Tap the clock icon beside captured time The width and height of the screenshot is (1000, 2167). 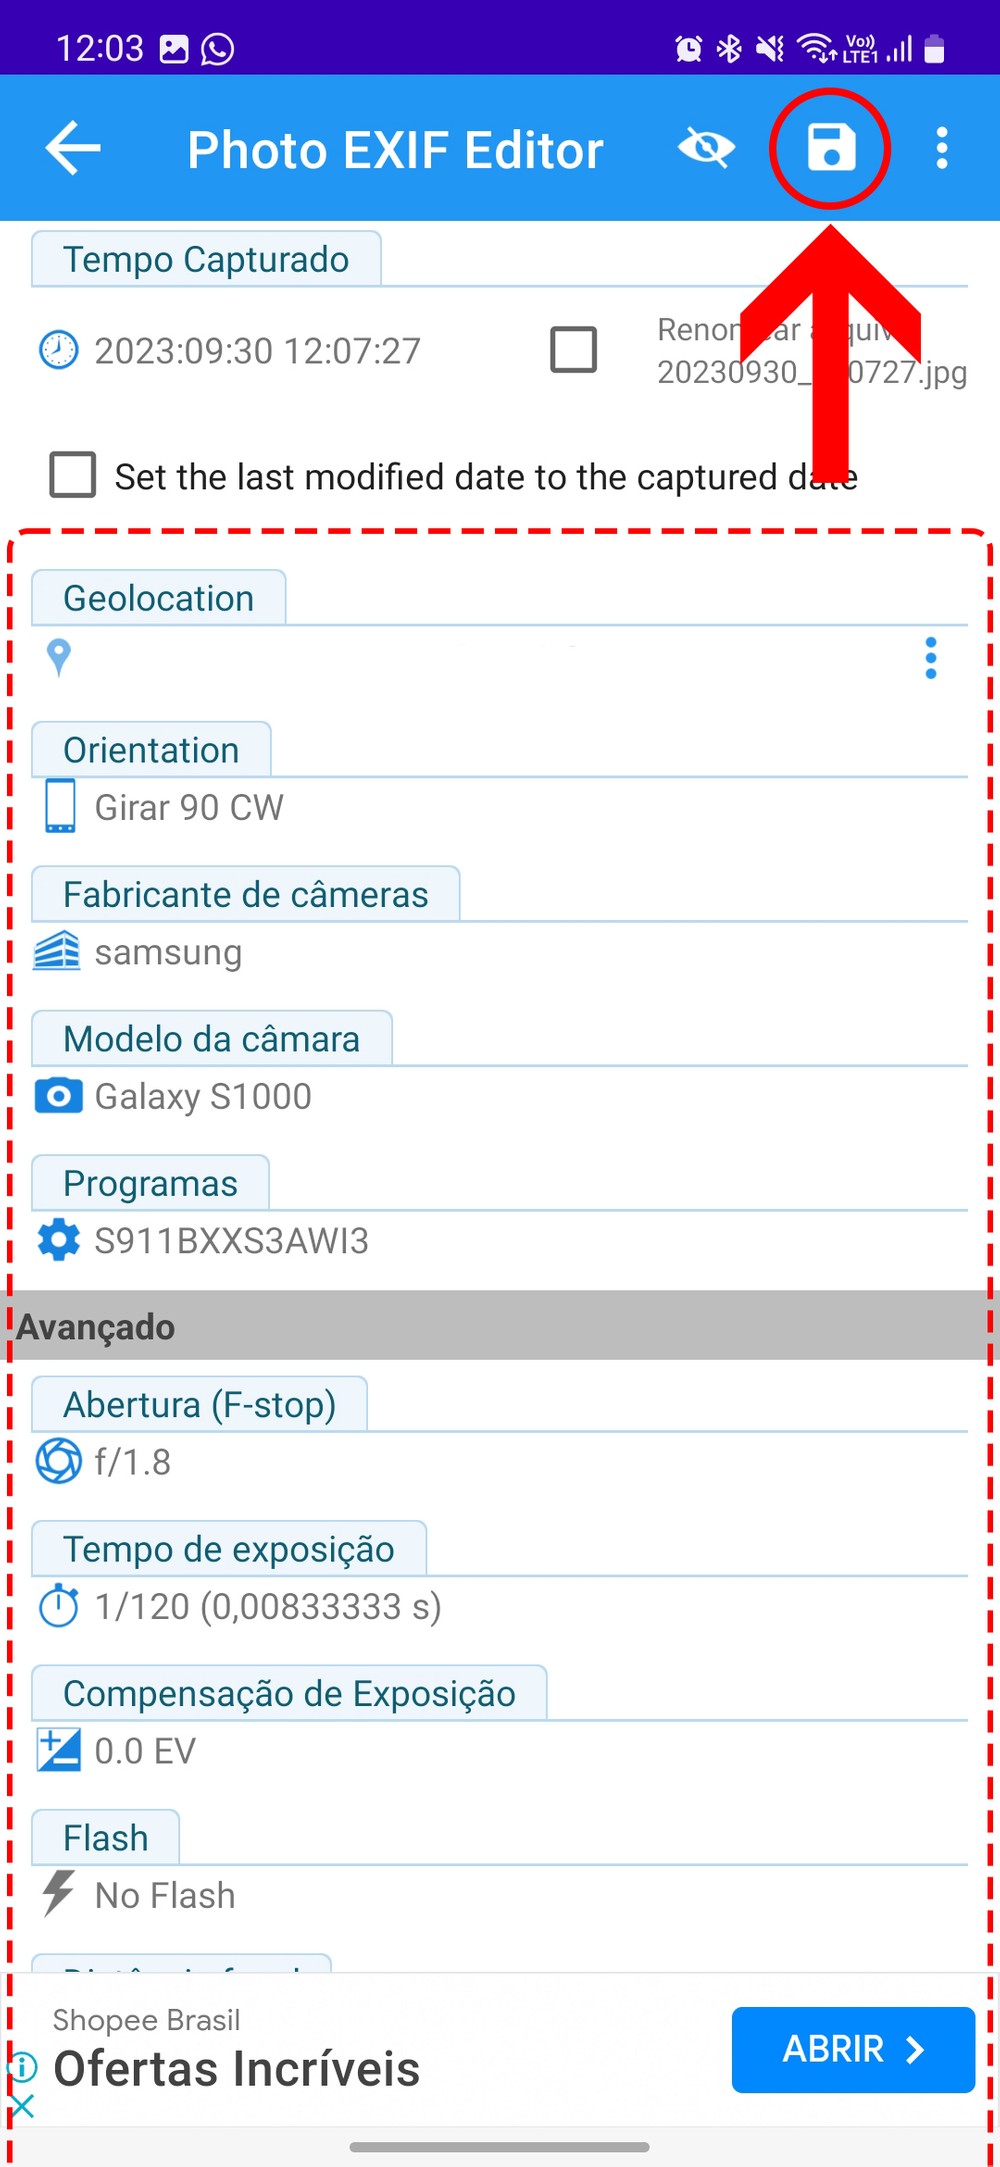[58, 350]
